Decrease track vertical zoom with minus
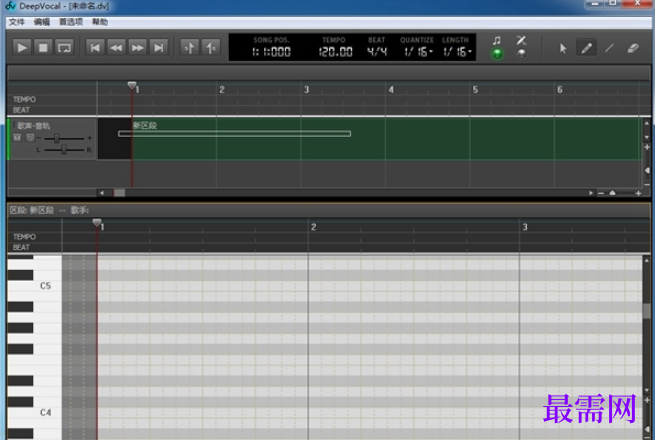 click(647, 184)
